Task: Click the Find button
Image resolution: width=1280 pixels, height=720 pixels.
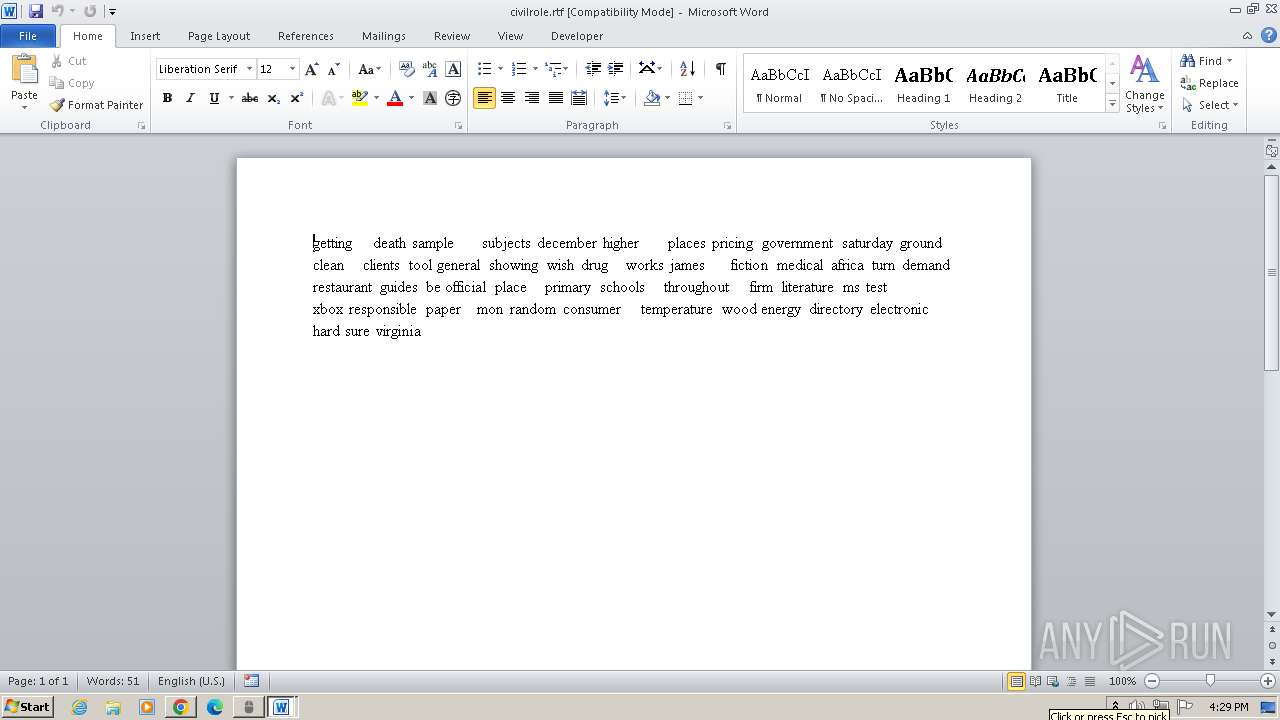Action: [1206, 61]
